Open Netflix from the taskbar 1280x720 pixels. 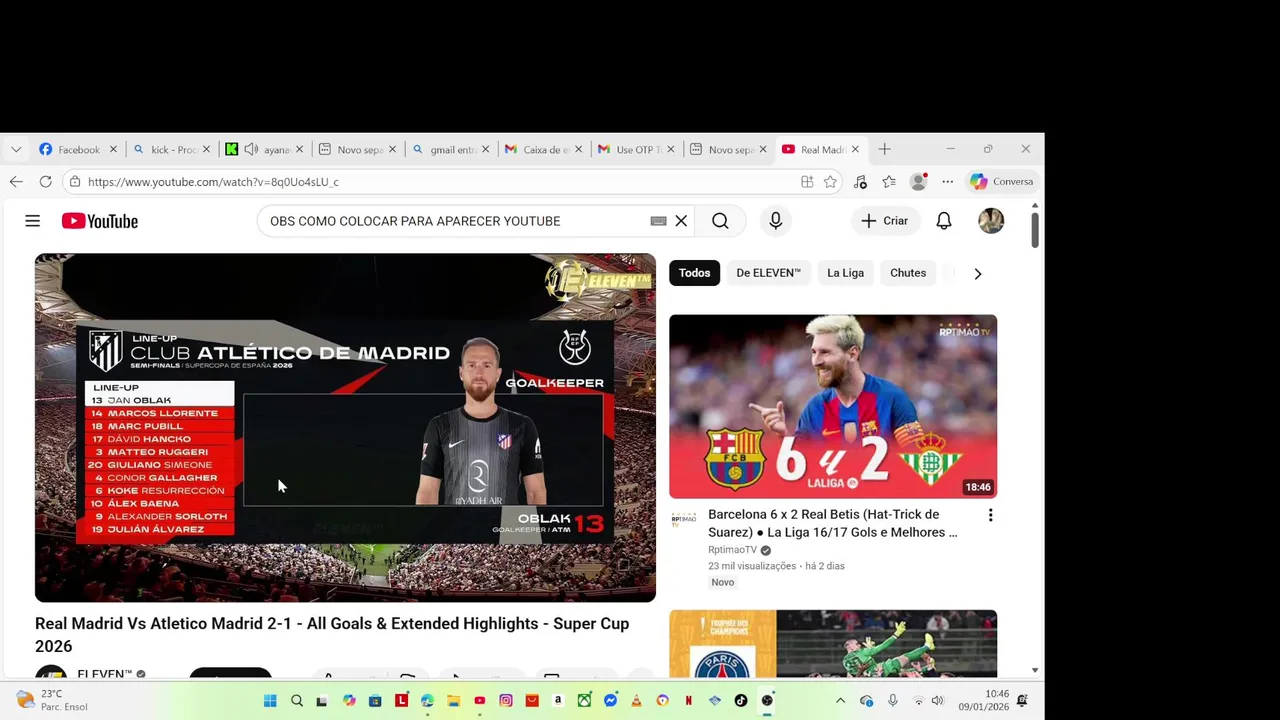tap(688, 701)
